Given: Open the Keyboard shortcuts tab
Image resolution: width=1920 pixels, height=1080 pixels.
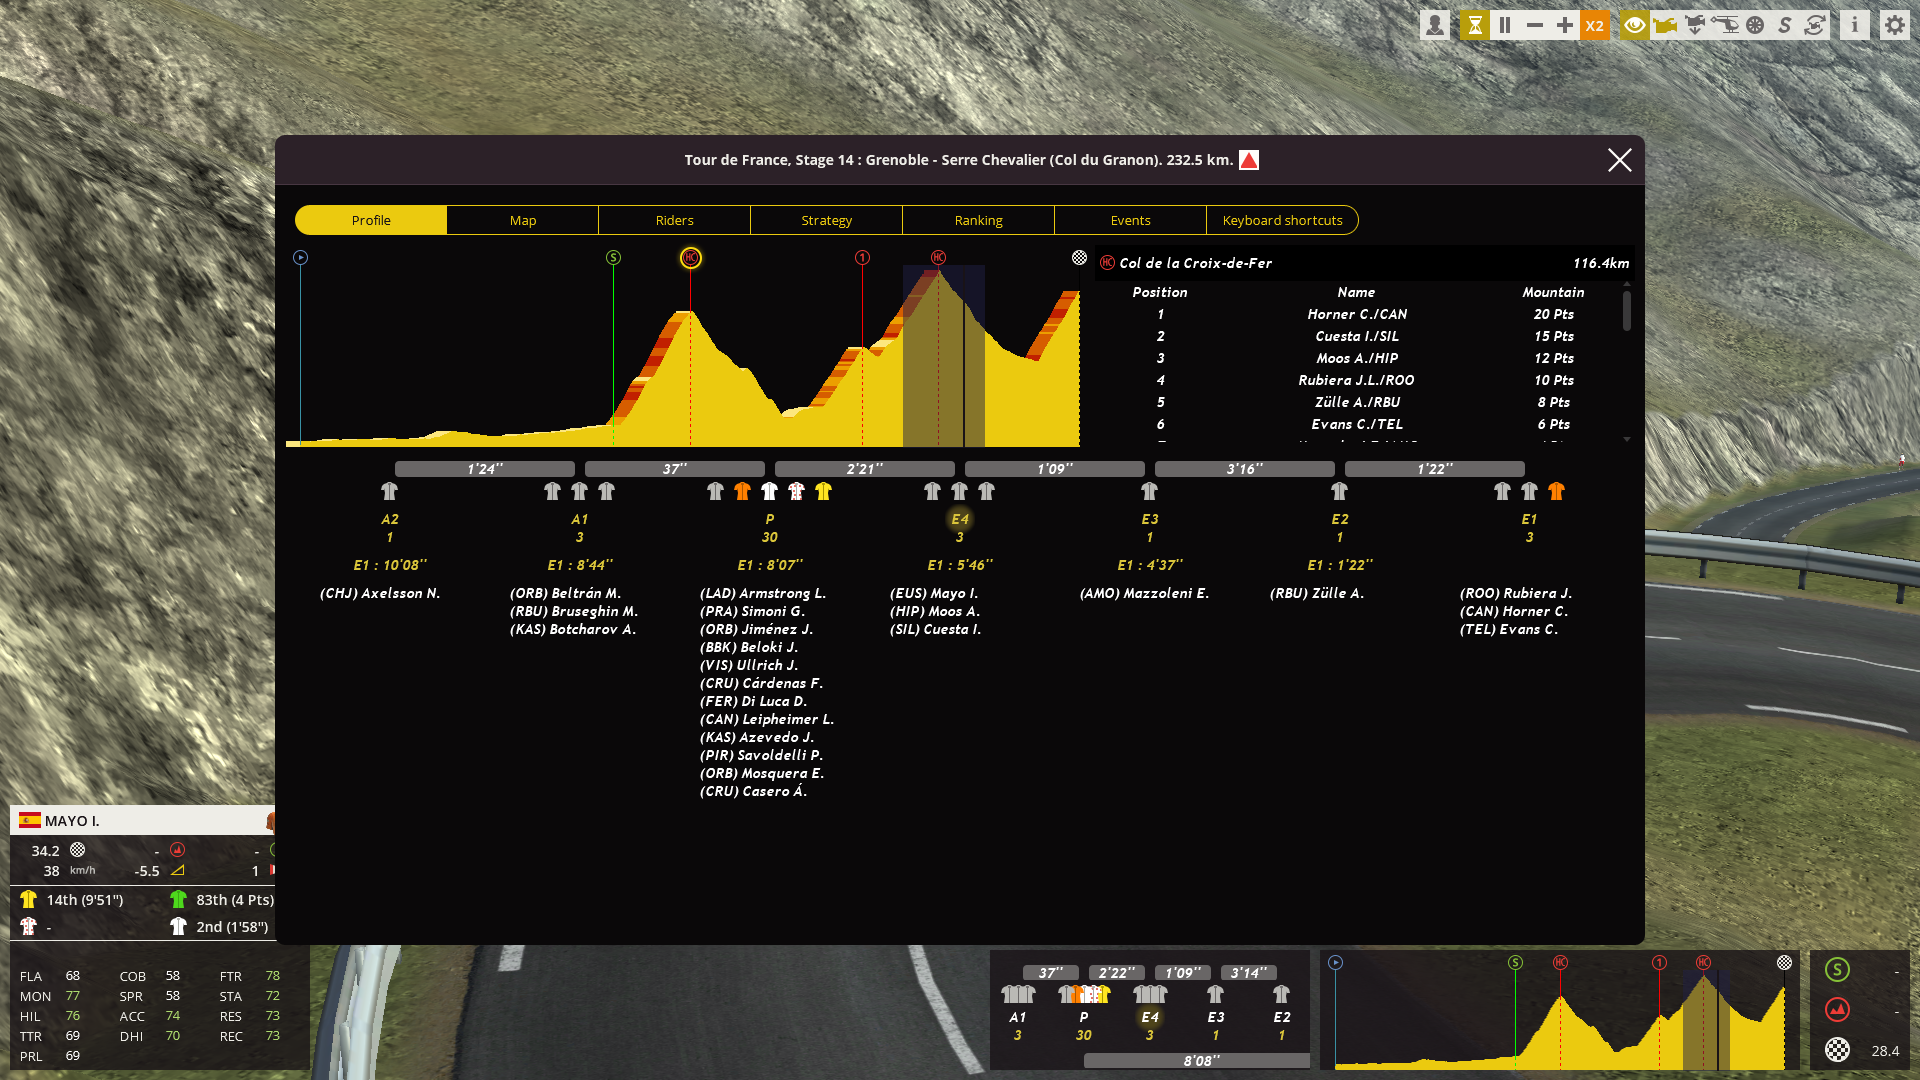Looking at the screenshot, I should [1283, 220].
